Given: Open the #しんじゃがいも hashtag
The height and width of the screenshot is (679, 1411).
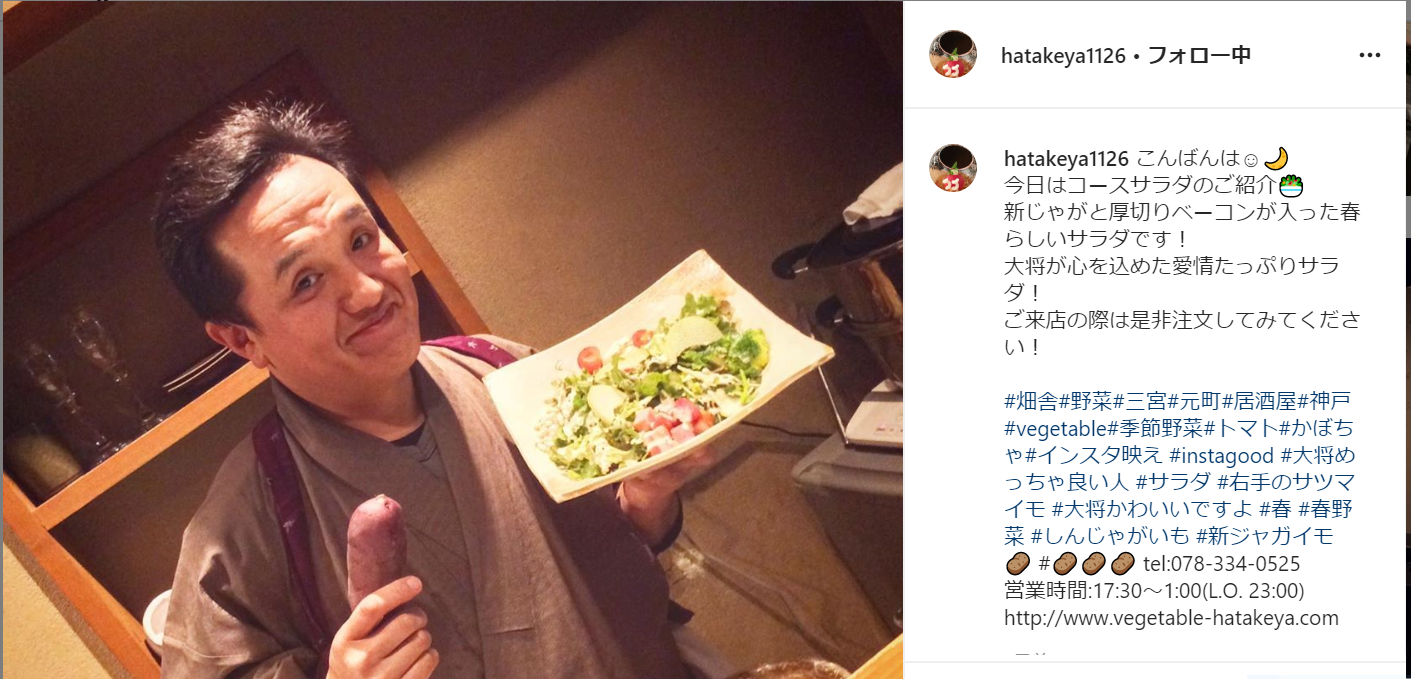Looking at the screenshot, I should pyautogui.click(x=1110, y=537).
